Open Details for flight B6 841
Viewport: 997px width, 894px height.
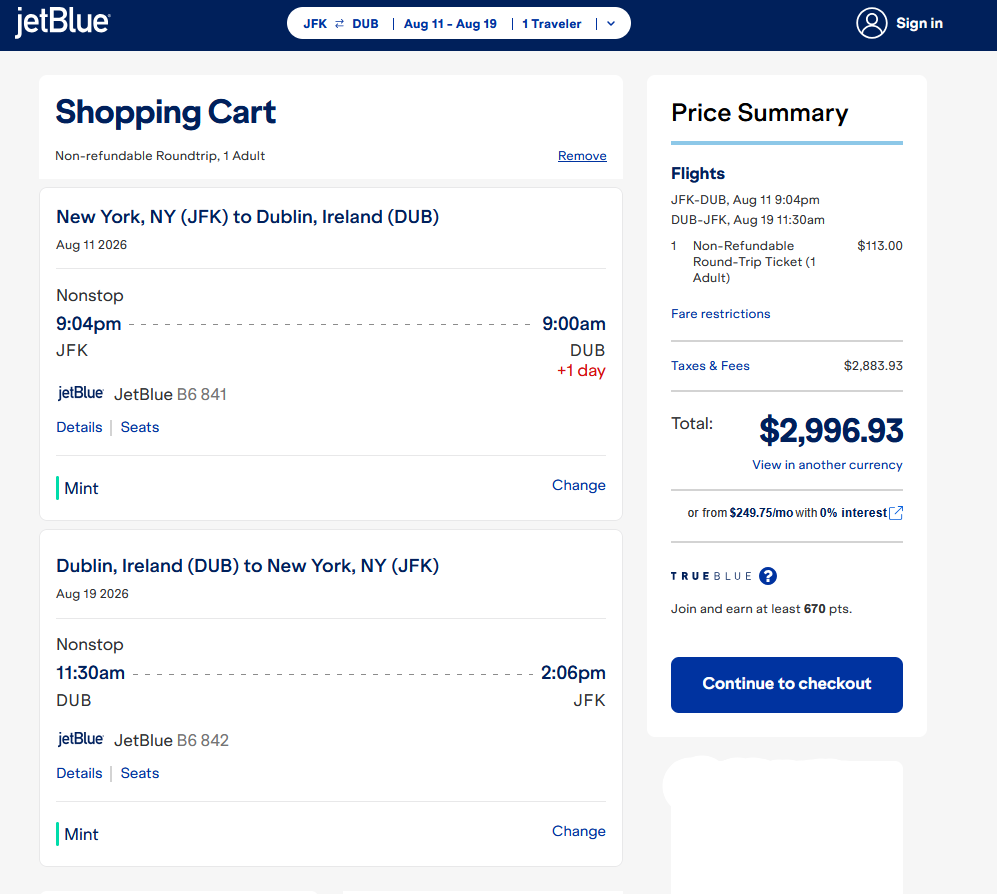point(79,427)
